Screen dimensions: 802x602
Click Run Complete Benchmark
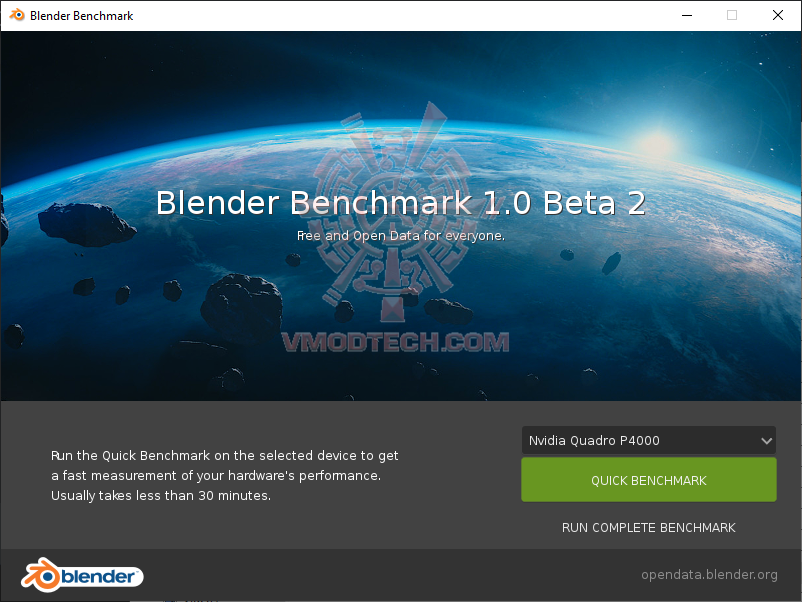point(649,528)
